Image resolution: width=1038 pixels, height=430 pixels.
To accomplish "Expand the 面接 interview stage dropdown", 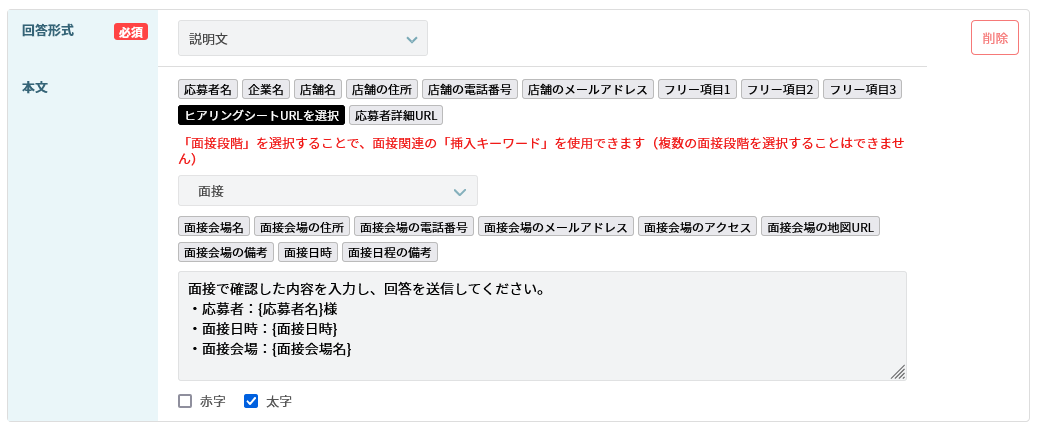I will tap(327, 191).
